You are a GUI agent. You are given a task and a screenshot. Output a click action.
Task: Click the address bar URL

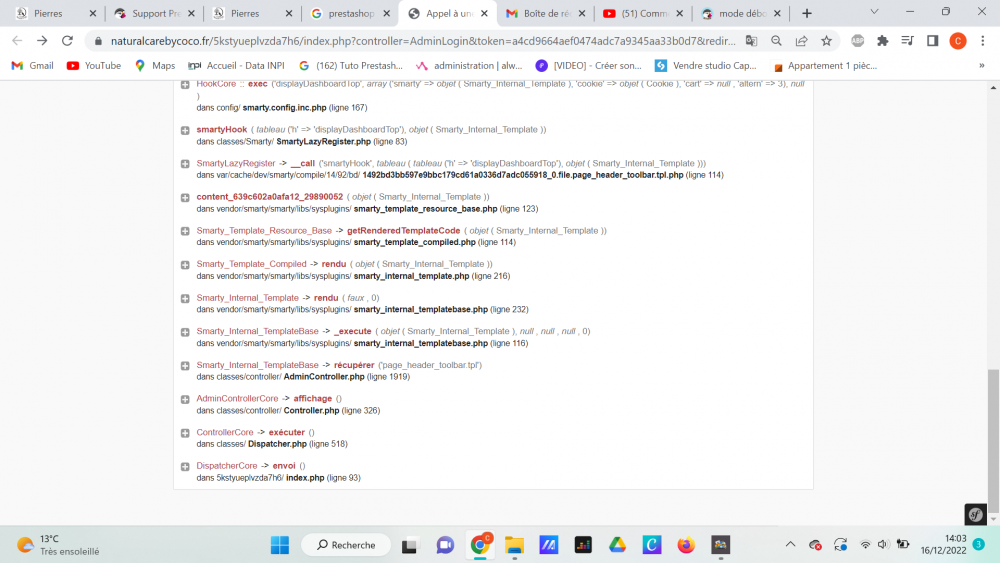422,41
